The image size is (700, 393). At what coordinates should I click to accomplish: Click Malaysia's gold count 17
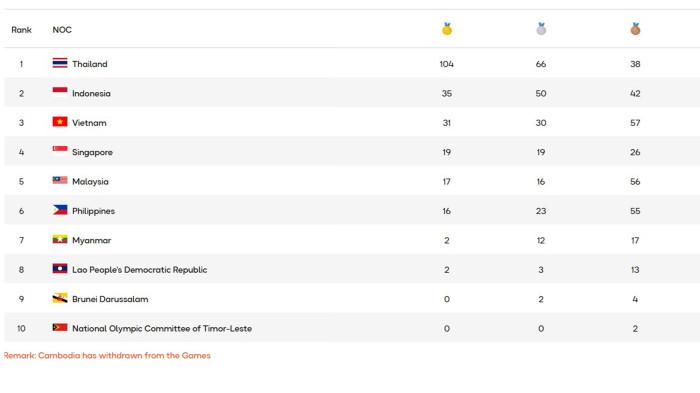(x=446, y=182)
